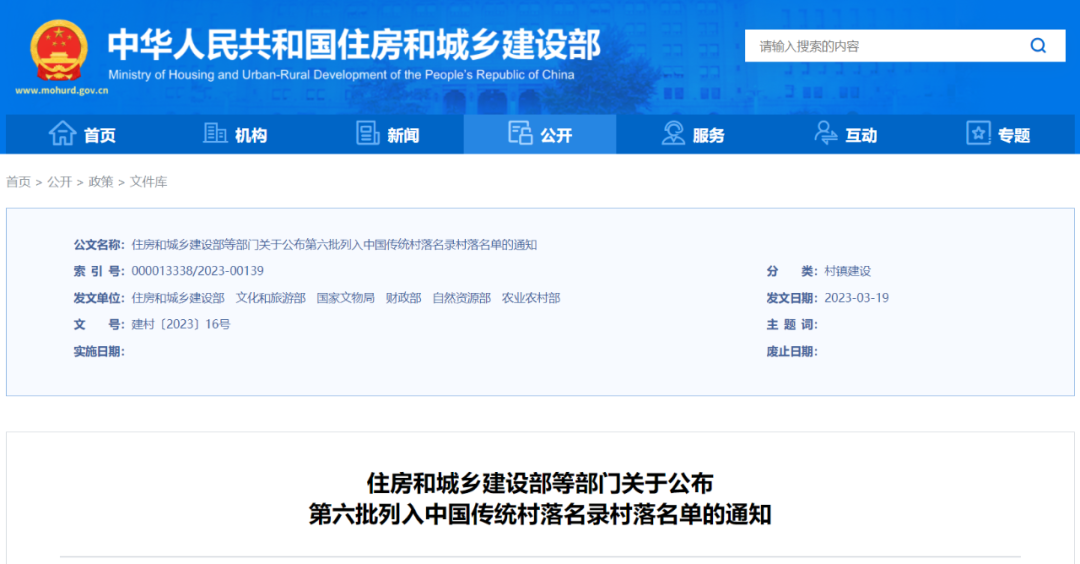Click 国家文物局 in issuing units

tap(346, 297)
